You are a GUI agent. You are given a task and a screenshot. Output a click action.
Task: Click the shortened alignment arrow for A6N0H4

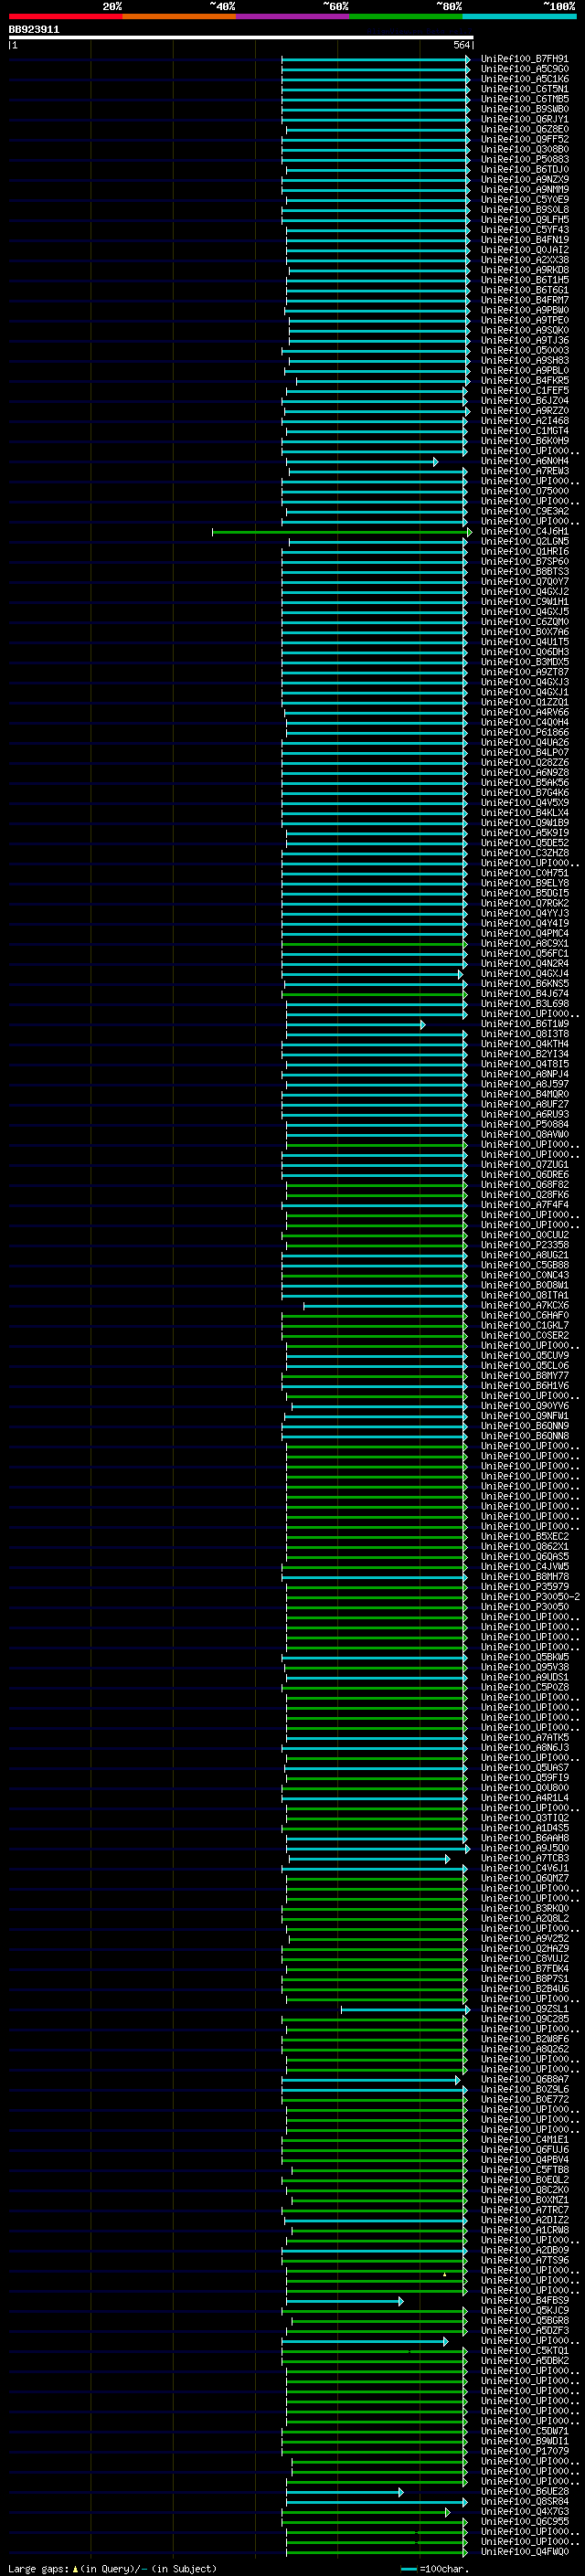point(363,462)
